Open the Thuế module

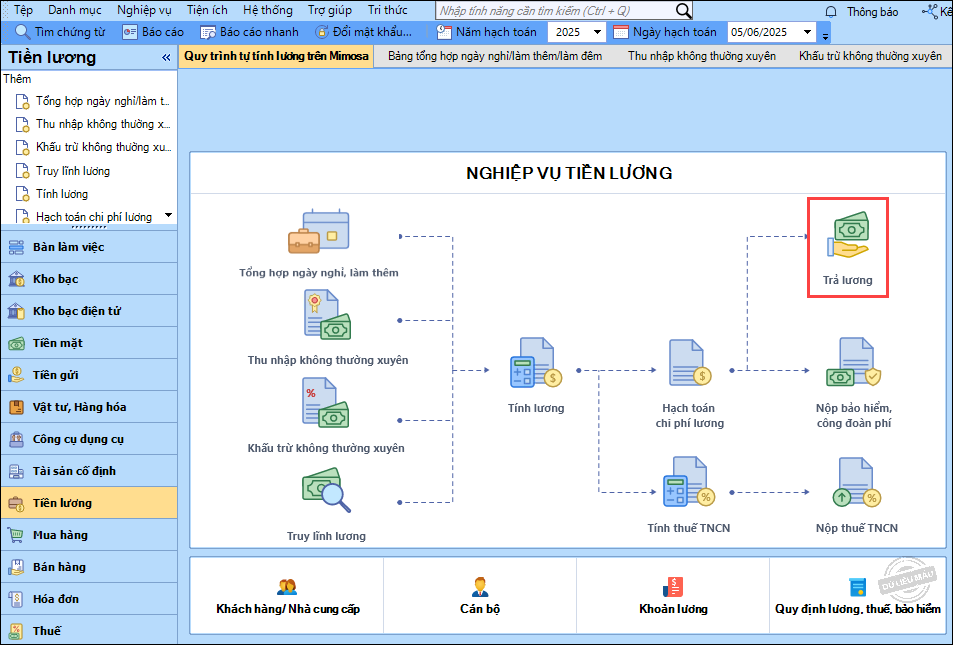tap(89, 630)
